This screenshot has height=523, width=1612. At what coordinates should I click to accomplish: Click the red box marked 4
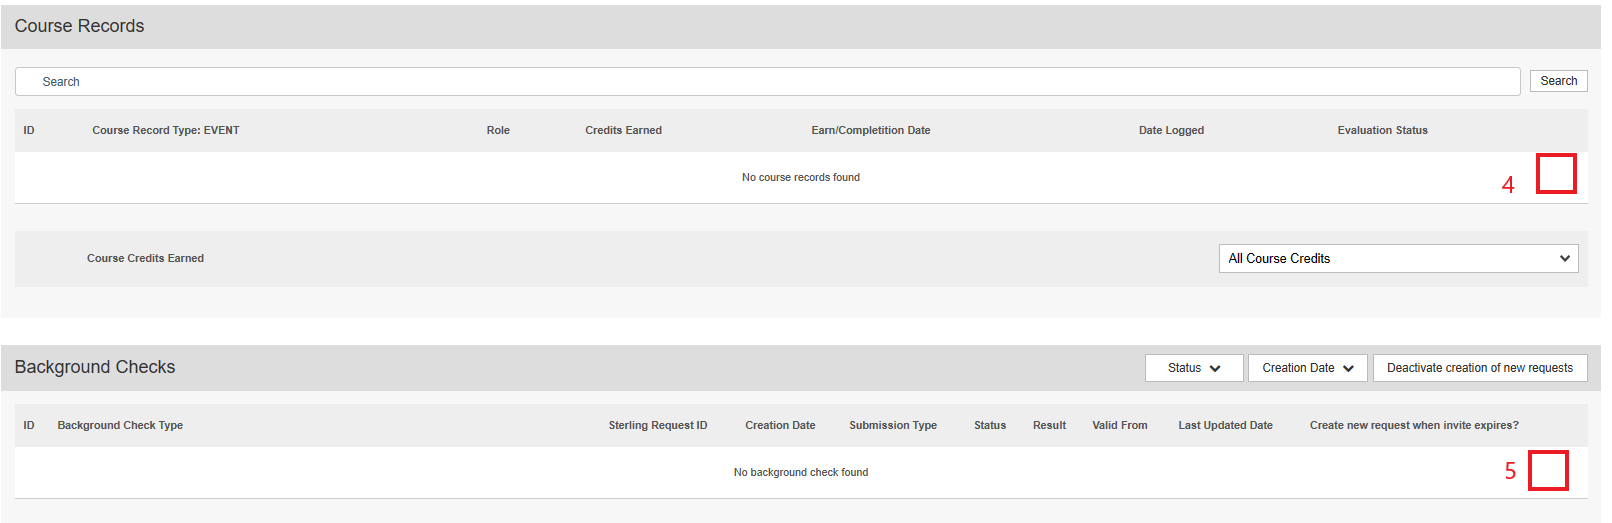1555,174
